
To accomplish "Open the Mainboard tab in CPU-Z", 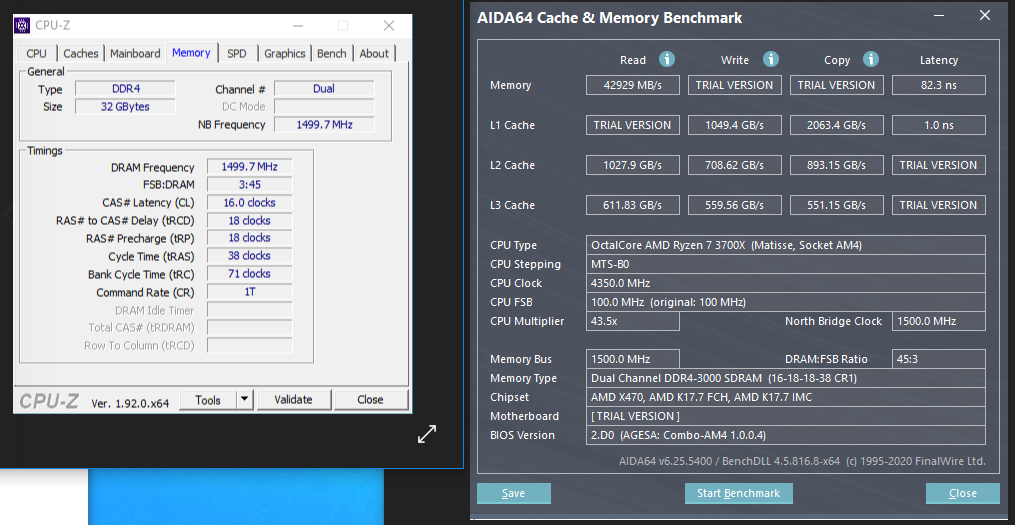I will [135, 54].
